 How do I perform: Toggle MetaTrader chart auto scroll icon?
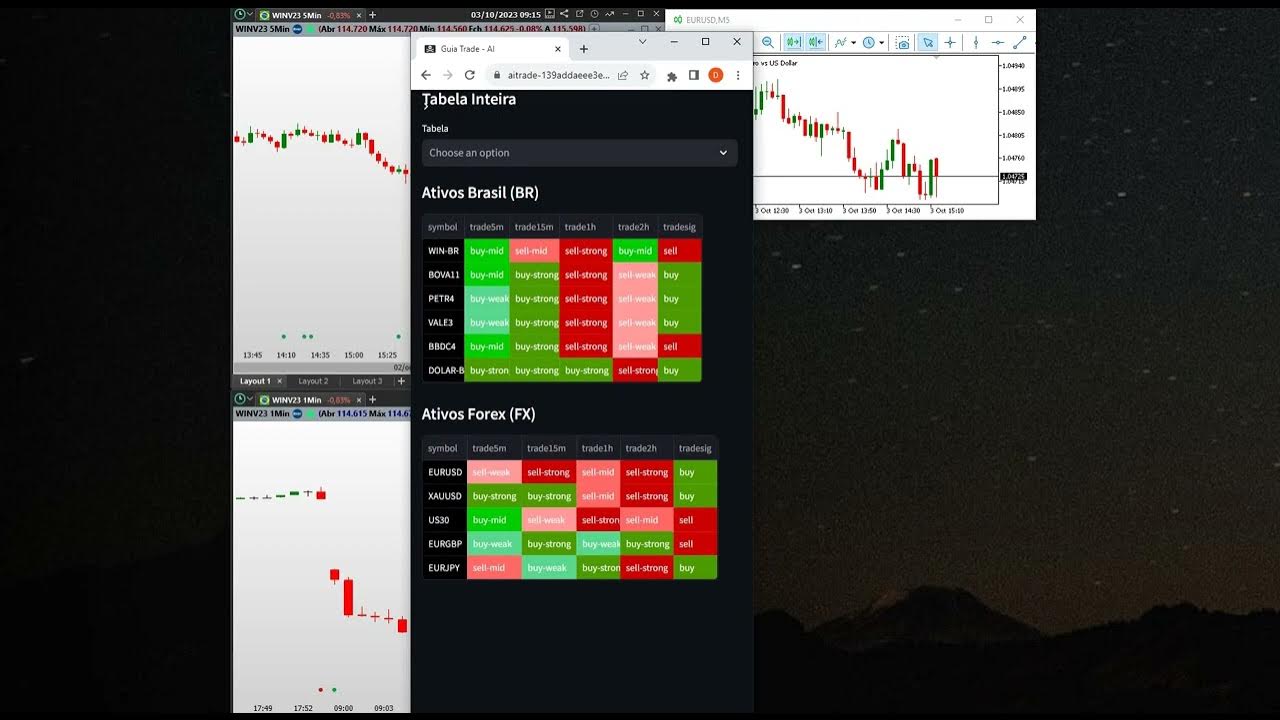(793, 42)
